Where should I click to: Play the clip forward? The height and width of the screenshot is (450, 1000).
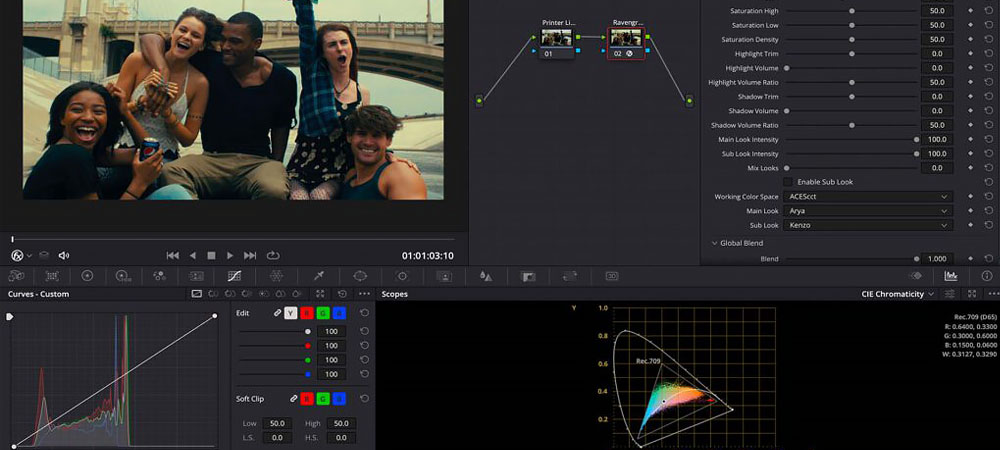pyautogui.click(x=230, y=256)
